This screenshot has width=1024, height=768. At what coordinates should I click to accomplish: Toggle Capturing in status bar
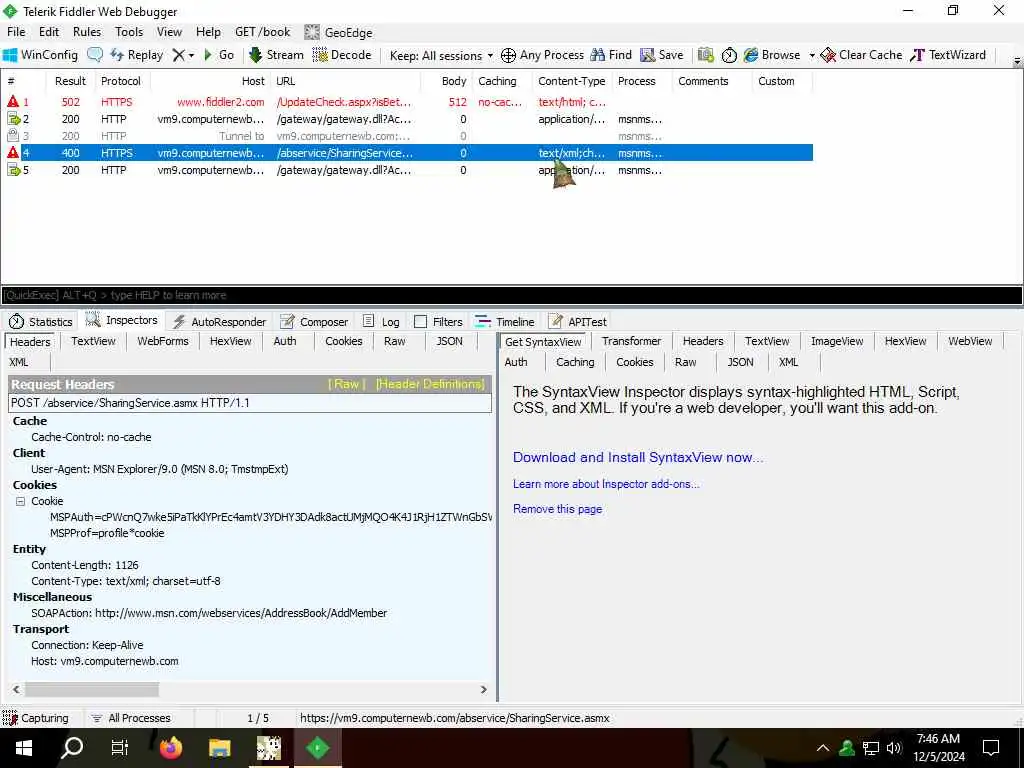coord(37,718)
